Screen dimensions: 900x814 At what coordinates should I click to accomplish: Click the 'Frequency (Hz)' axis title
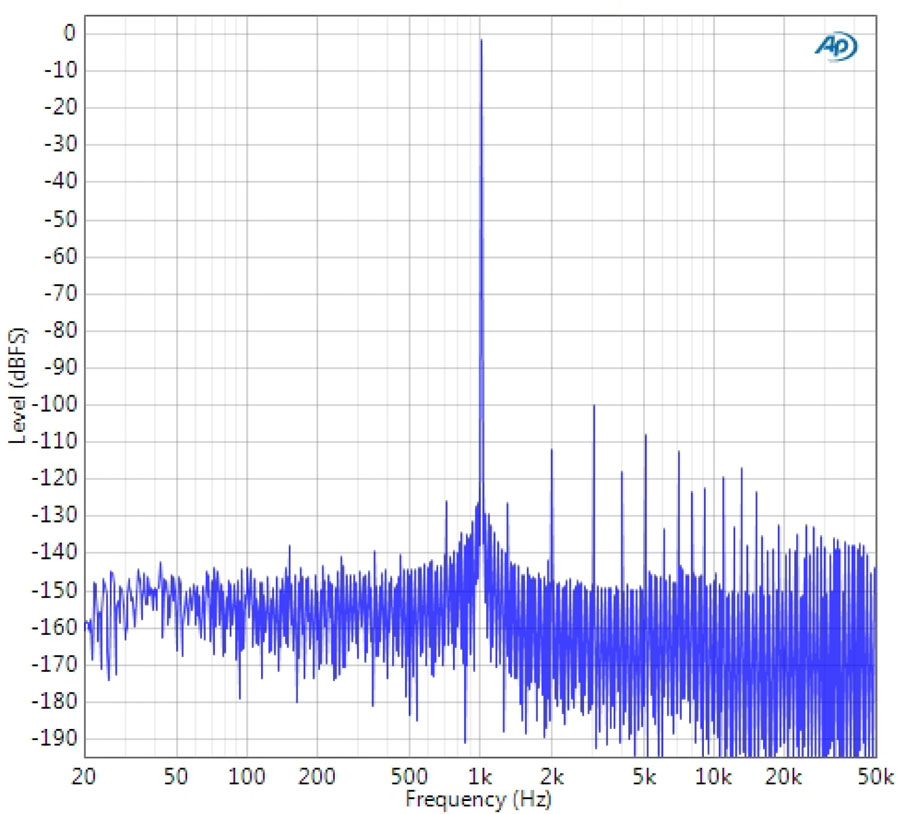click(478, 799)
